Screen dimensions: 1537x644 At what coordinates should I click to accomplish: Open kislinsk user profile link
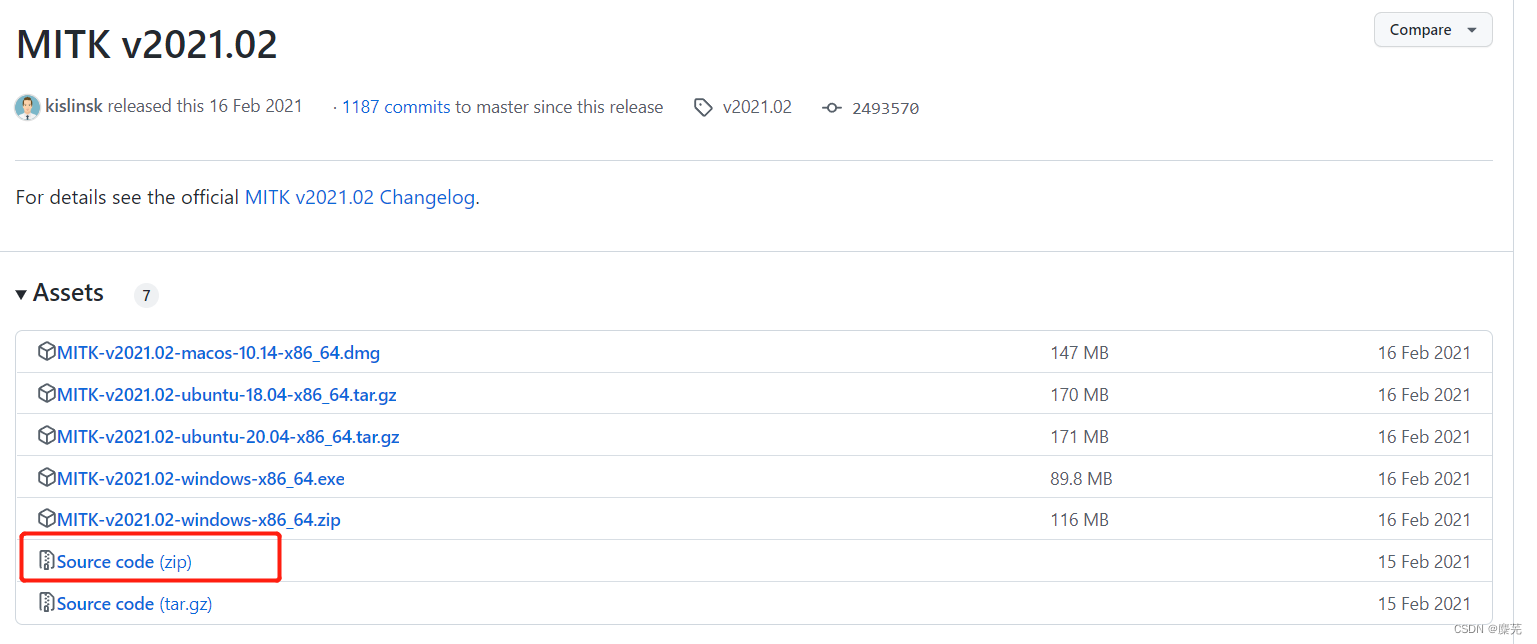point(74,106)
